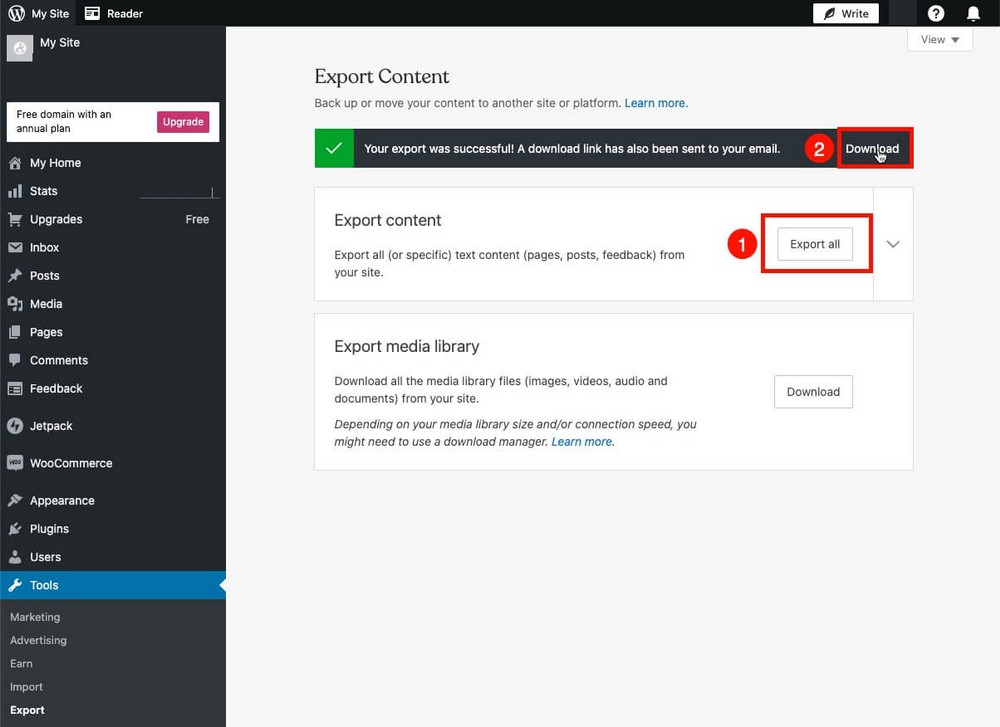Open Learn more link under page title
This screenshot has height=727, width=1000.
(656, 103)
